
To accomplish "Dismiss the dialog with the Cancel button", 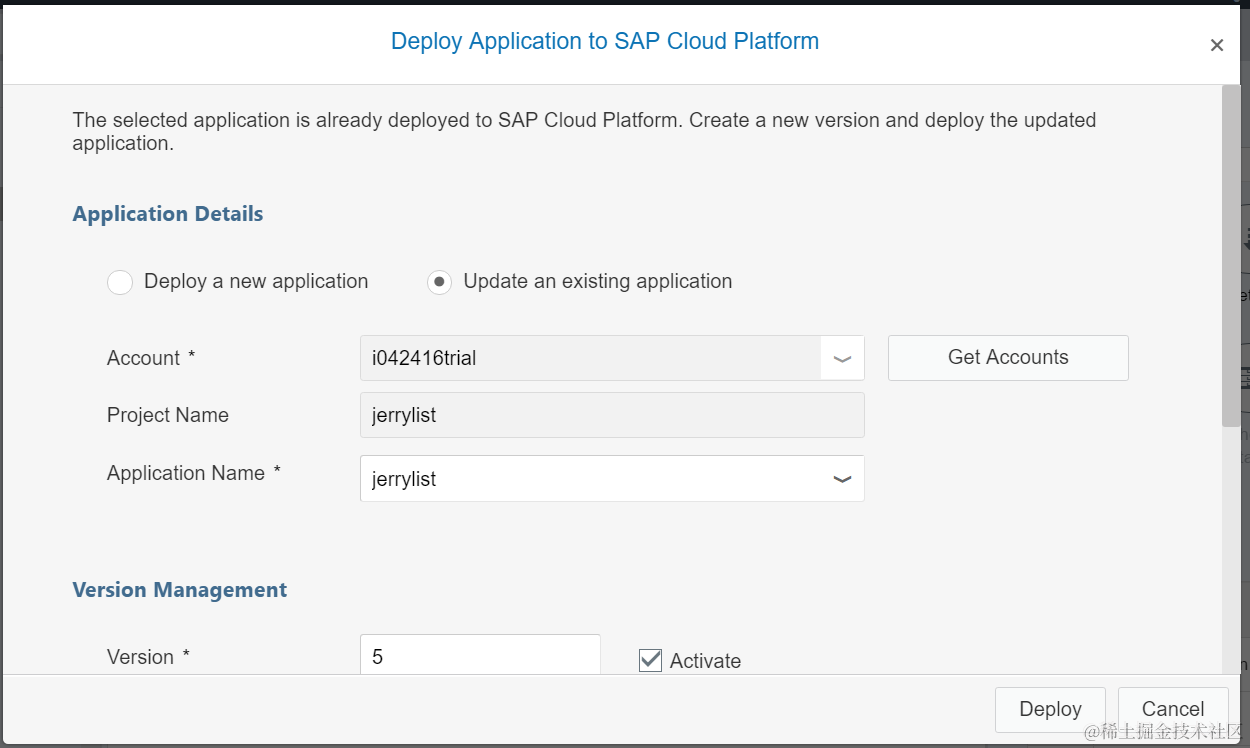I will (x=1172, y=709).
